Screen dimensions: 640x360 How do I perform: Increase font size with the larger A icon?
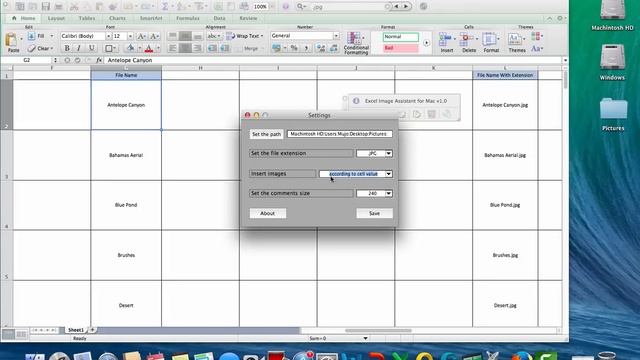tap(141, 36)
